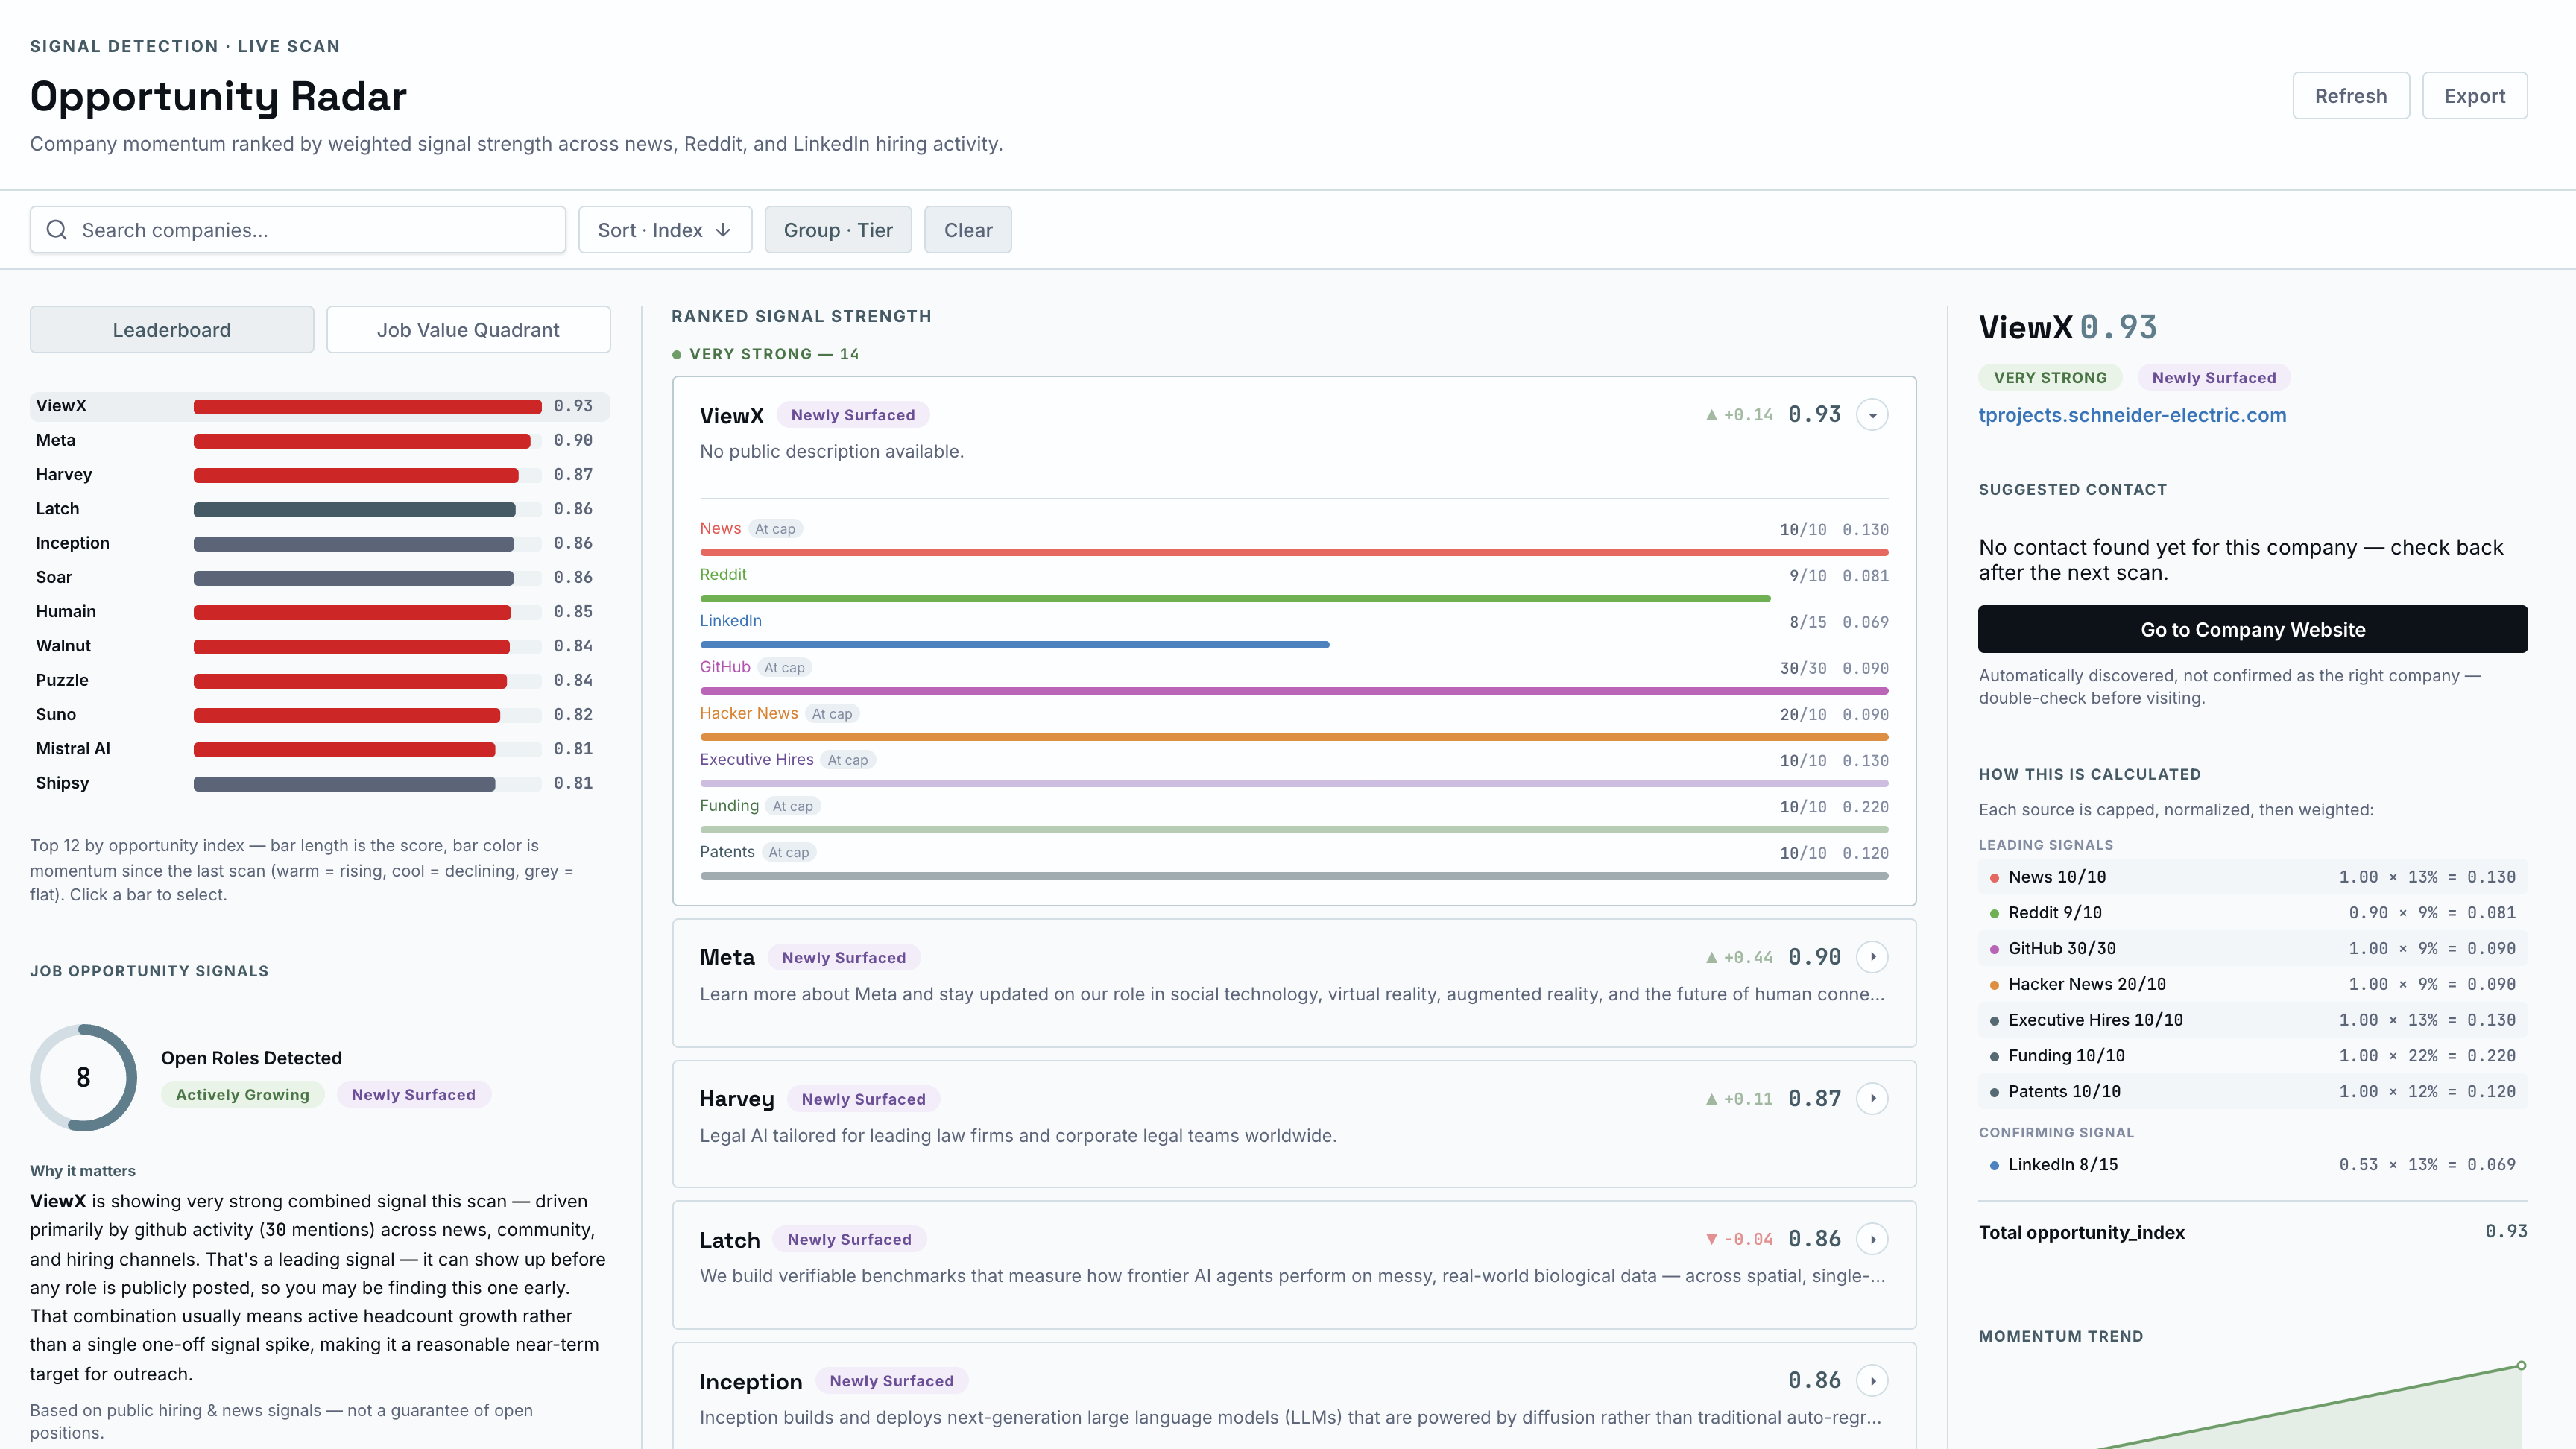
Task: Clear the current filters
Action: point(968,230)
